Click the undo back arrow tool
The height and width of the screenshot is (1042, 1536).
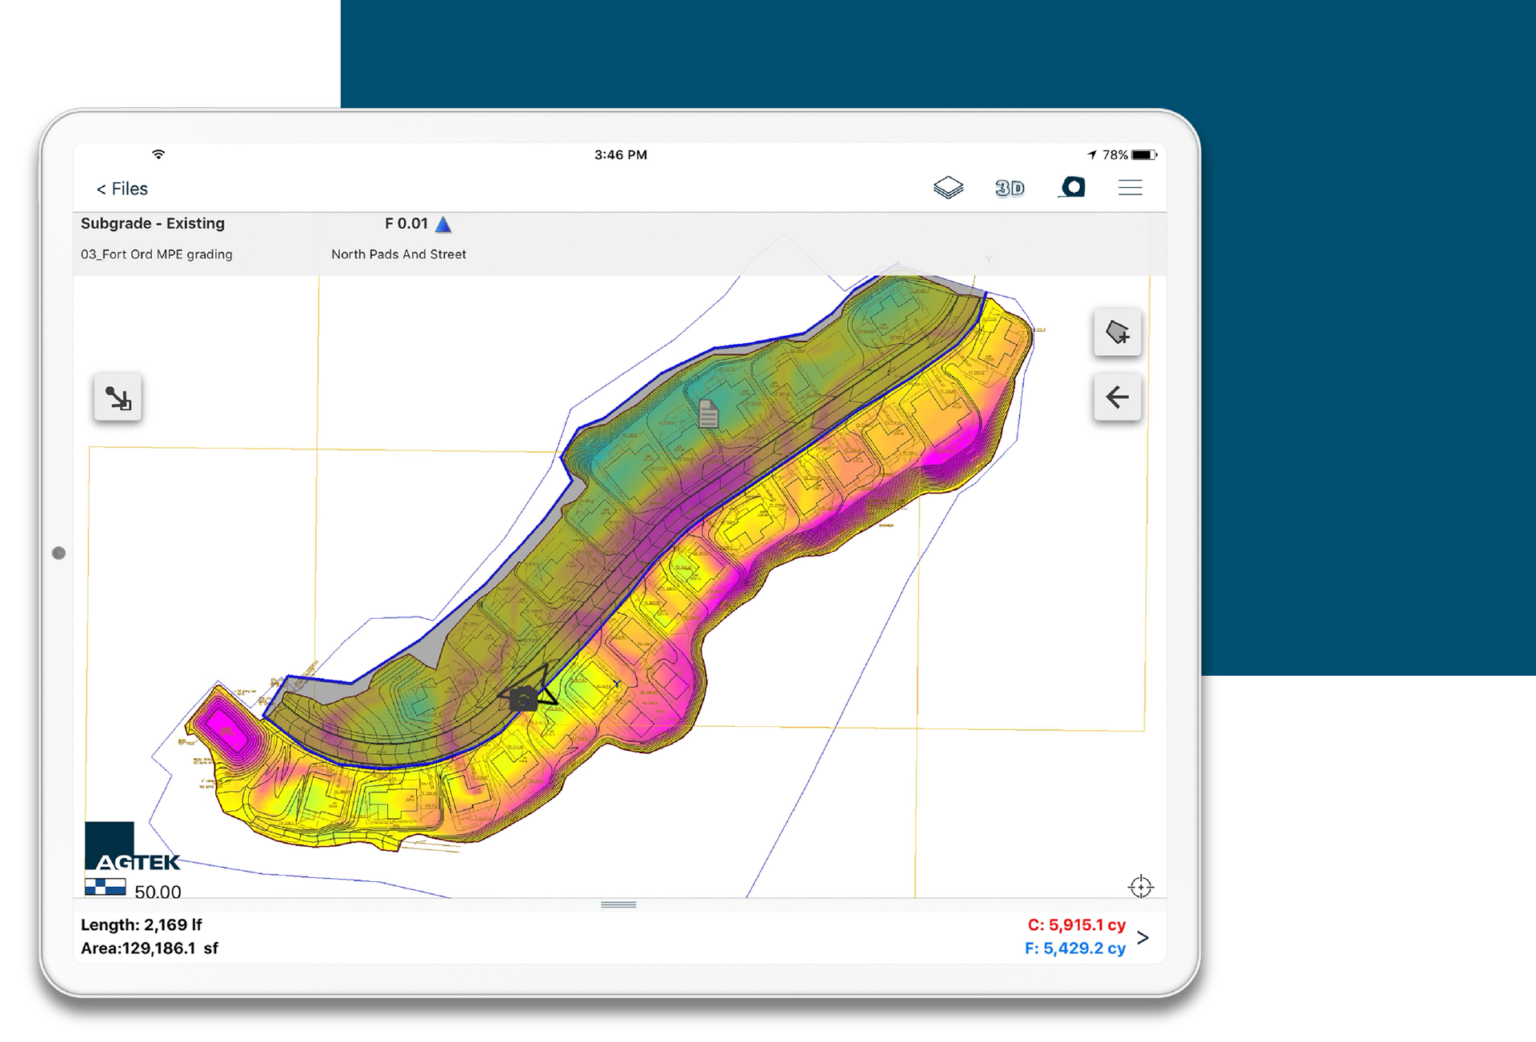[x=1117, y=397]
